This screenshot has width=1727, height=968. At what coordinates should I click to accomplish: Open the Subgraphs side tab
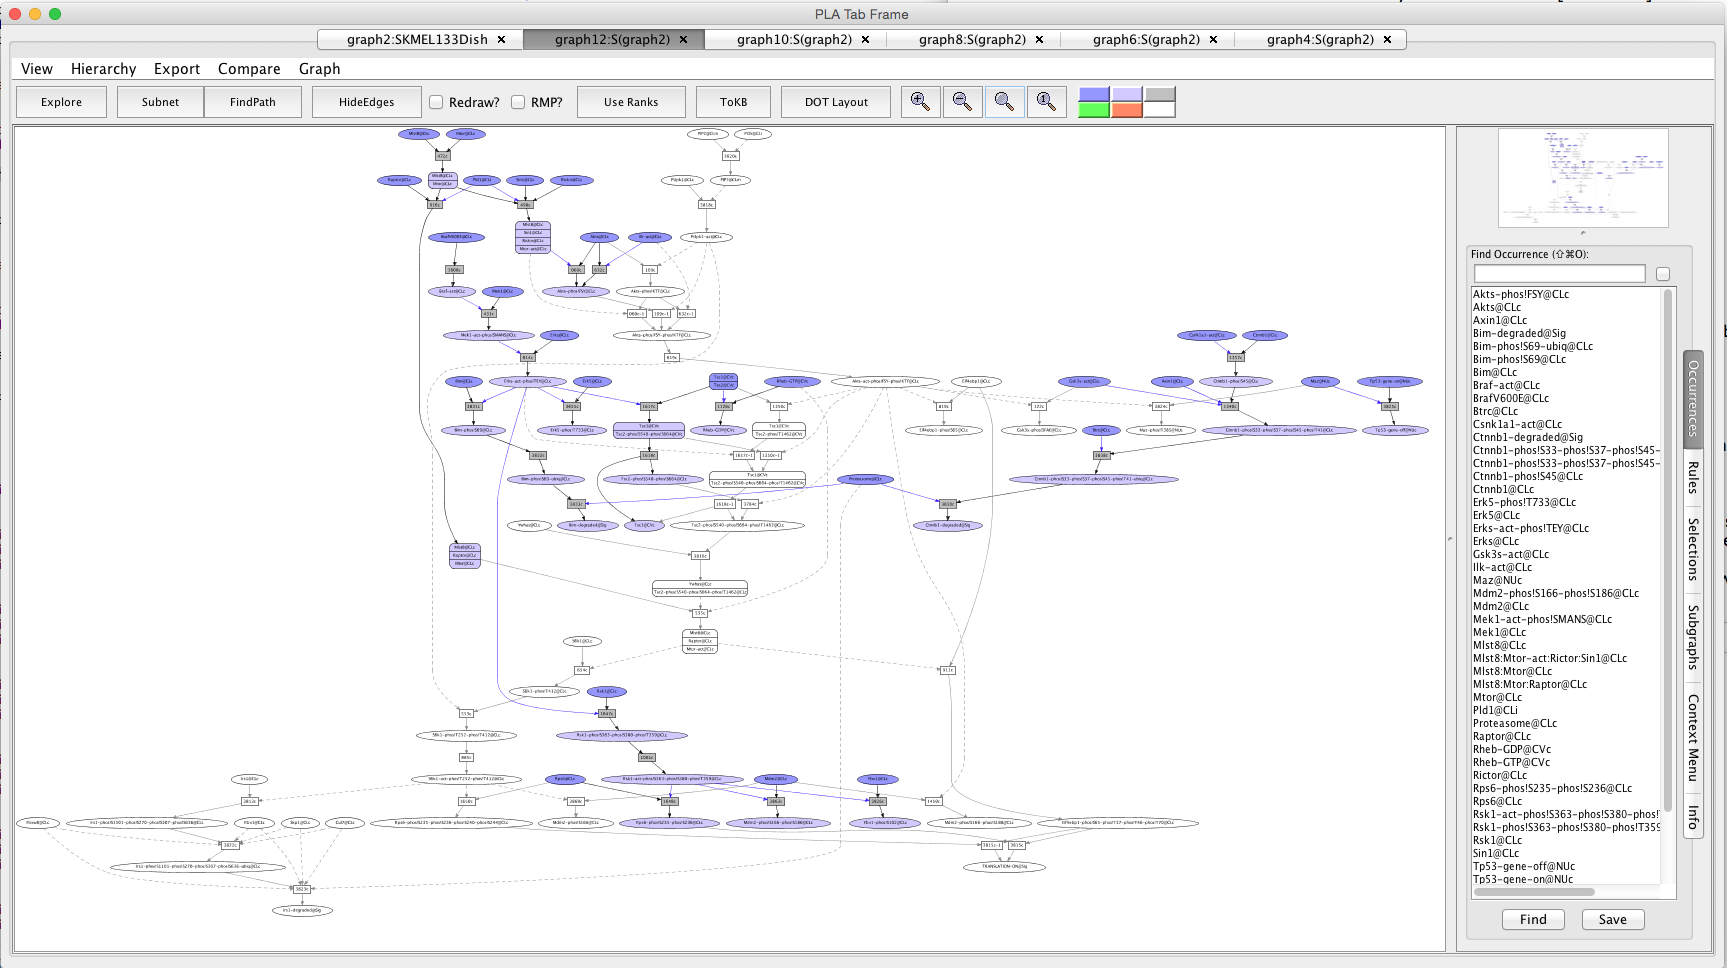[x=1693, y=637]
